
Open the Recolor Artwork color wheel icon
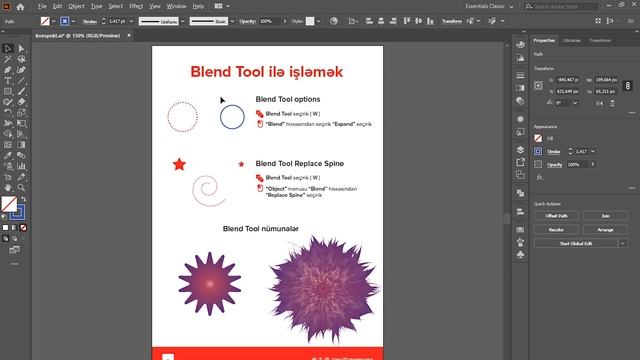333,21
